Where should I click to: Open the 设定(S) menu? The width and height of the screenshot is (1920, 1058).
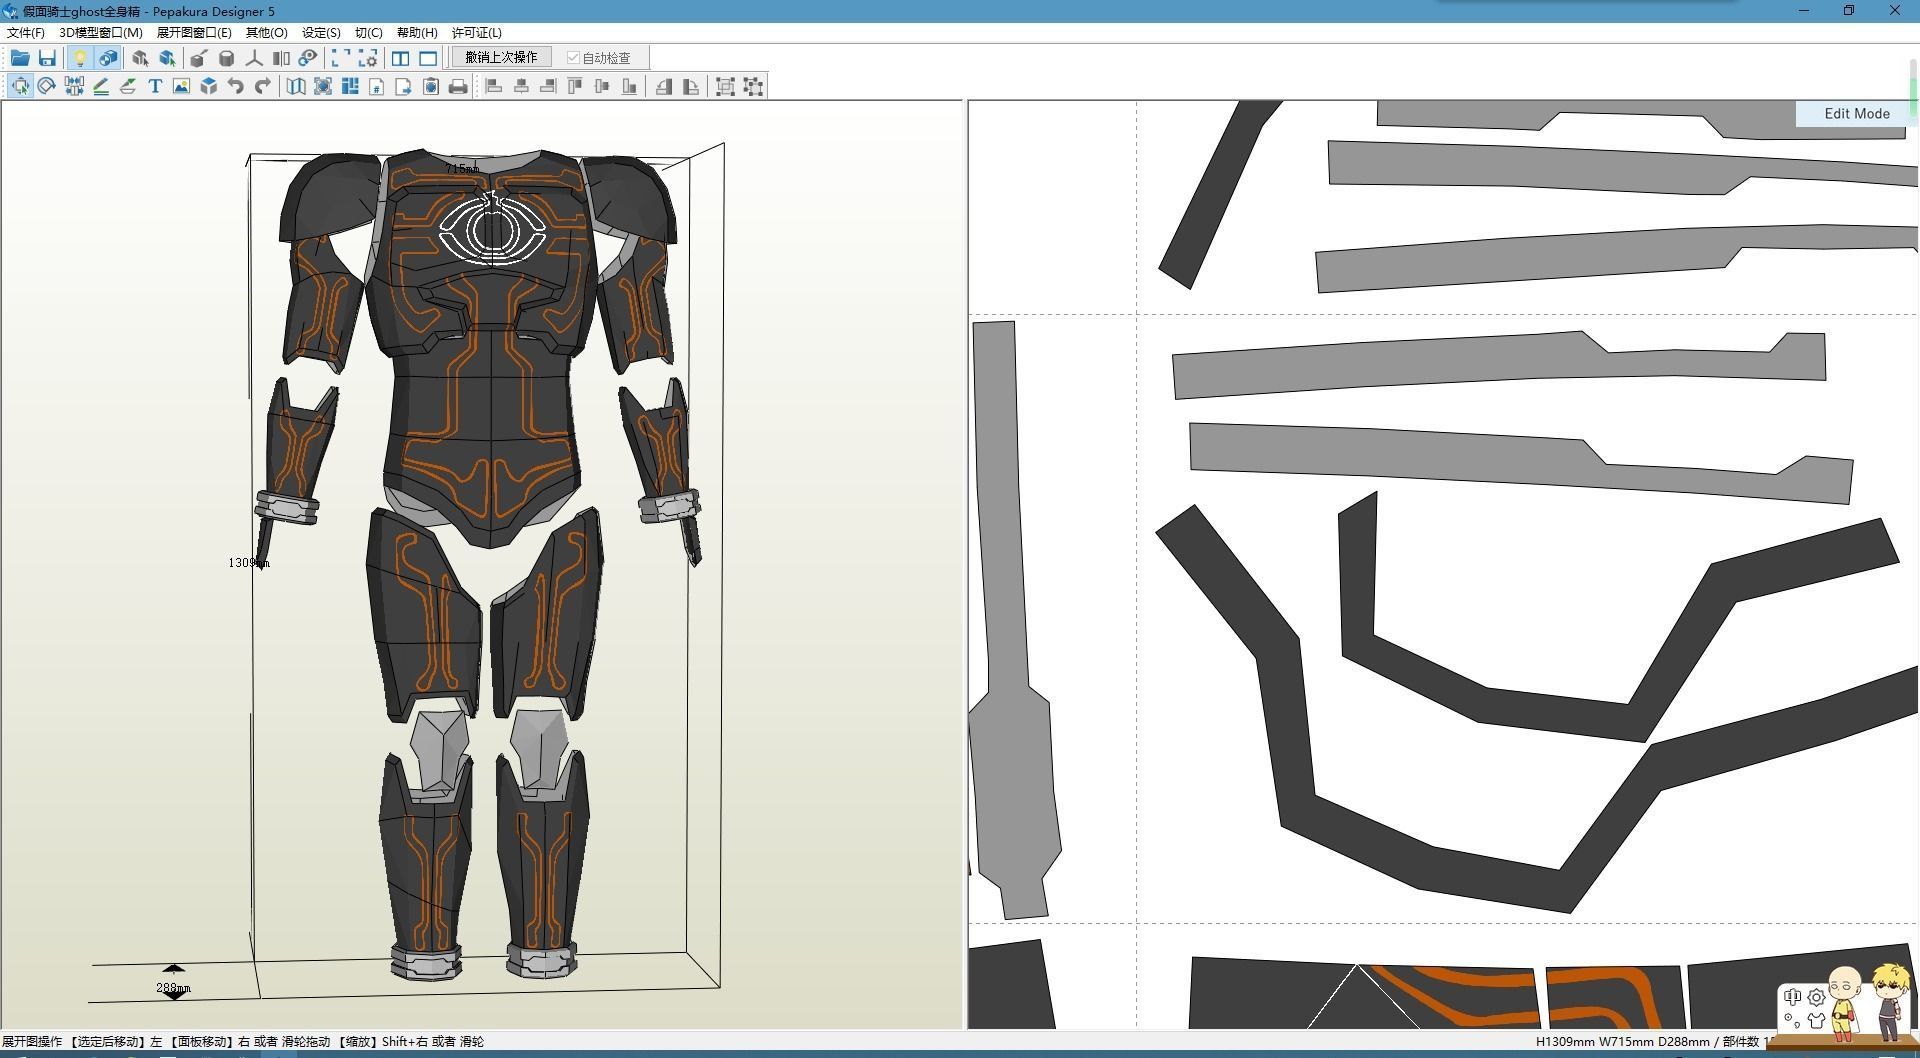(x=321, y=33)
